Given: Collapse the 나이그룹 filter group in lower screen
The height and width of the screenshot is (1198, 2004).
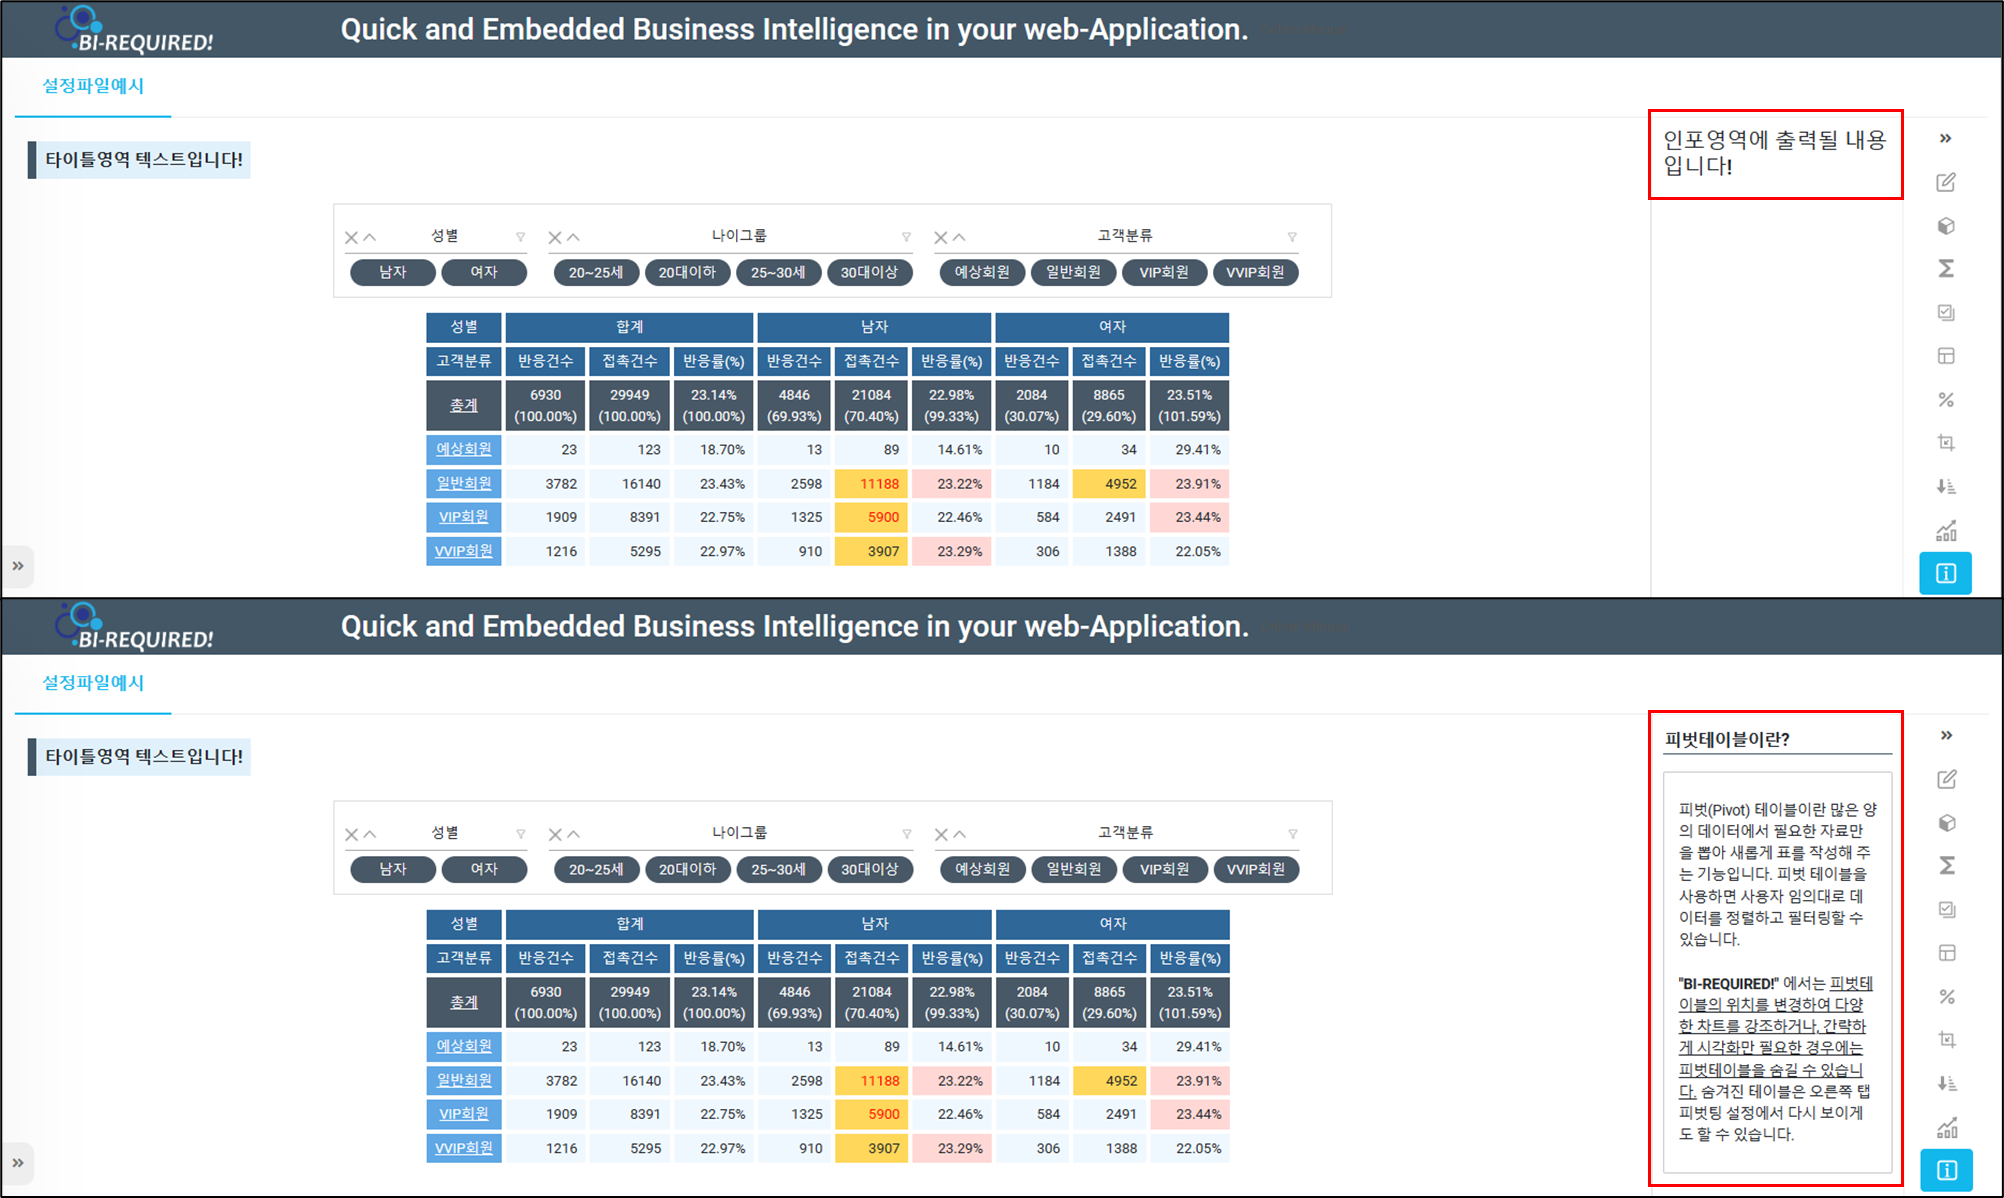Looking at the screenshot, I should (573, 835).
